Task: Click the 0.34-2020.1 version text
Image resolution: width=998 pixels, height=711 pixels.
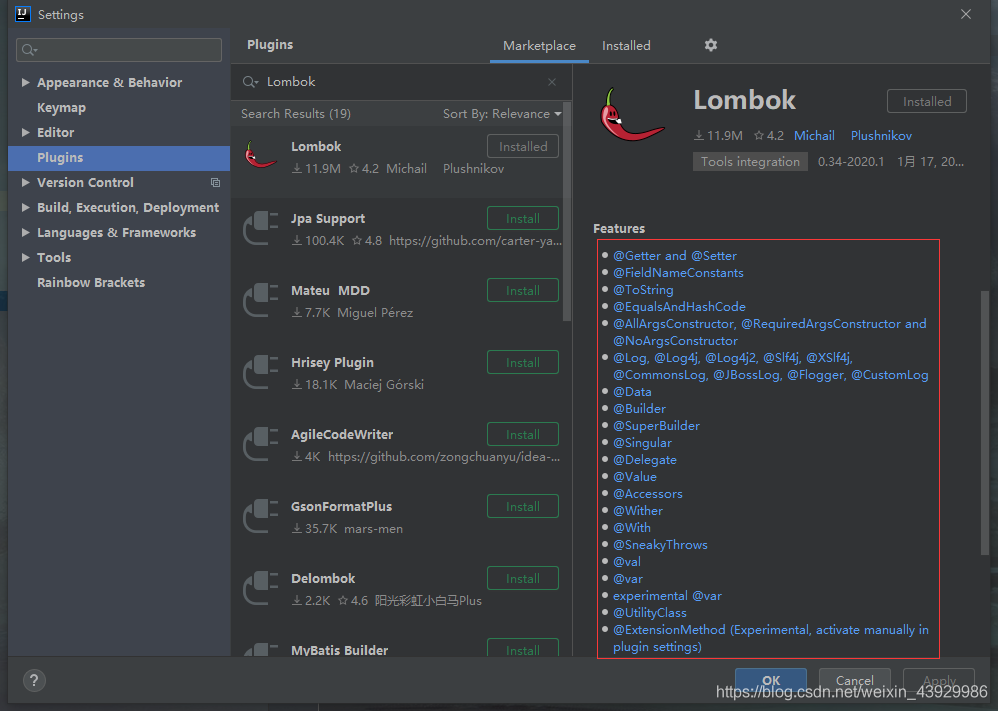Action: click(851, 162)
